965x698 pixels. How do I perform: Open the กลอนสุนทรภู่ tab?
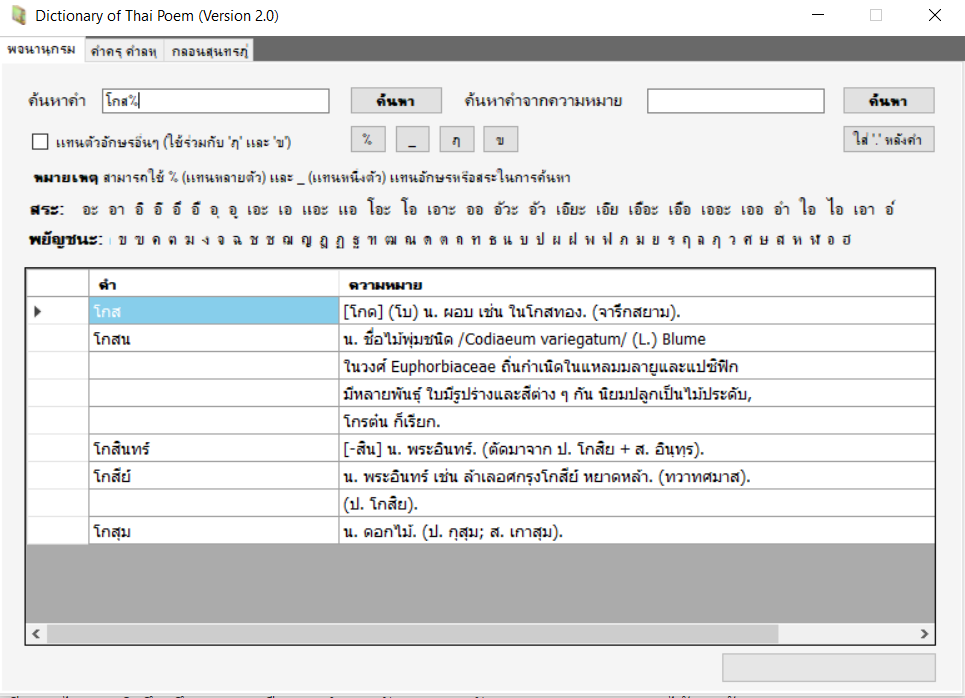pyautogui.click(x=210, y=51)
